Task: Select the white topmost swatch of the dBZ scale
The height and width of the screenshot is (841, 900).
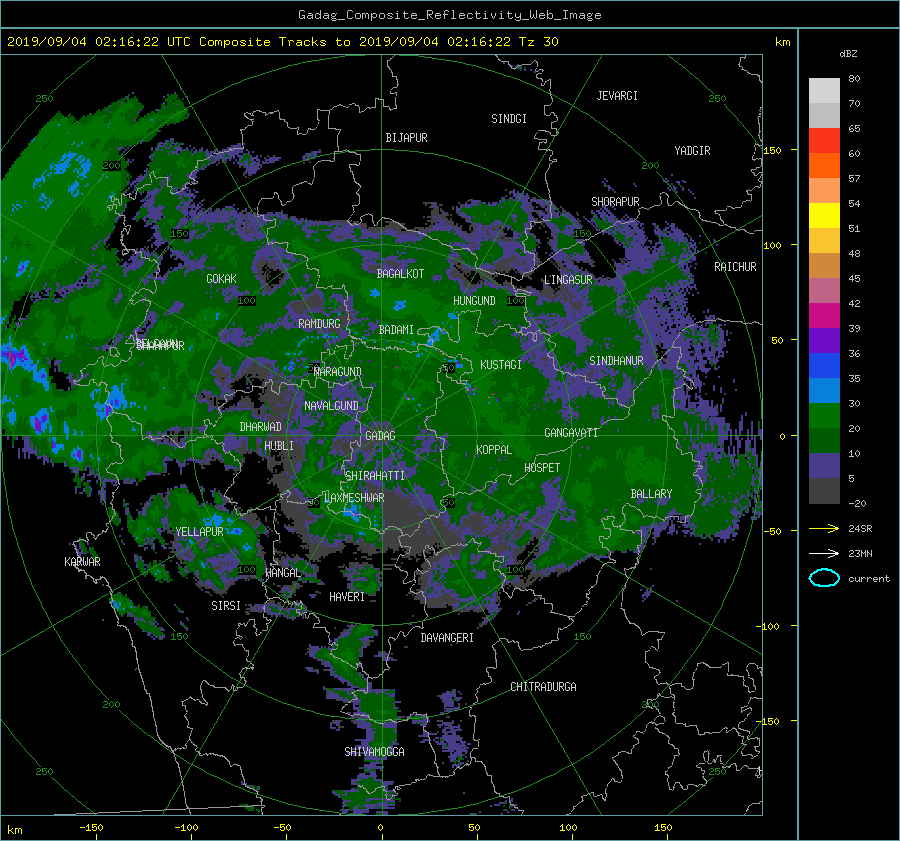Action: tap(824, 90)
